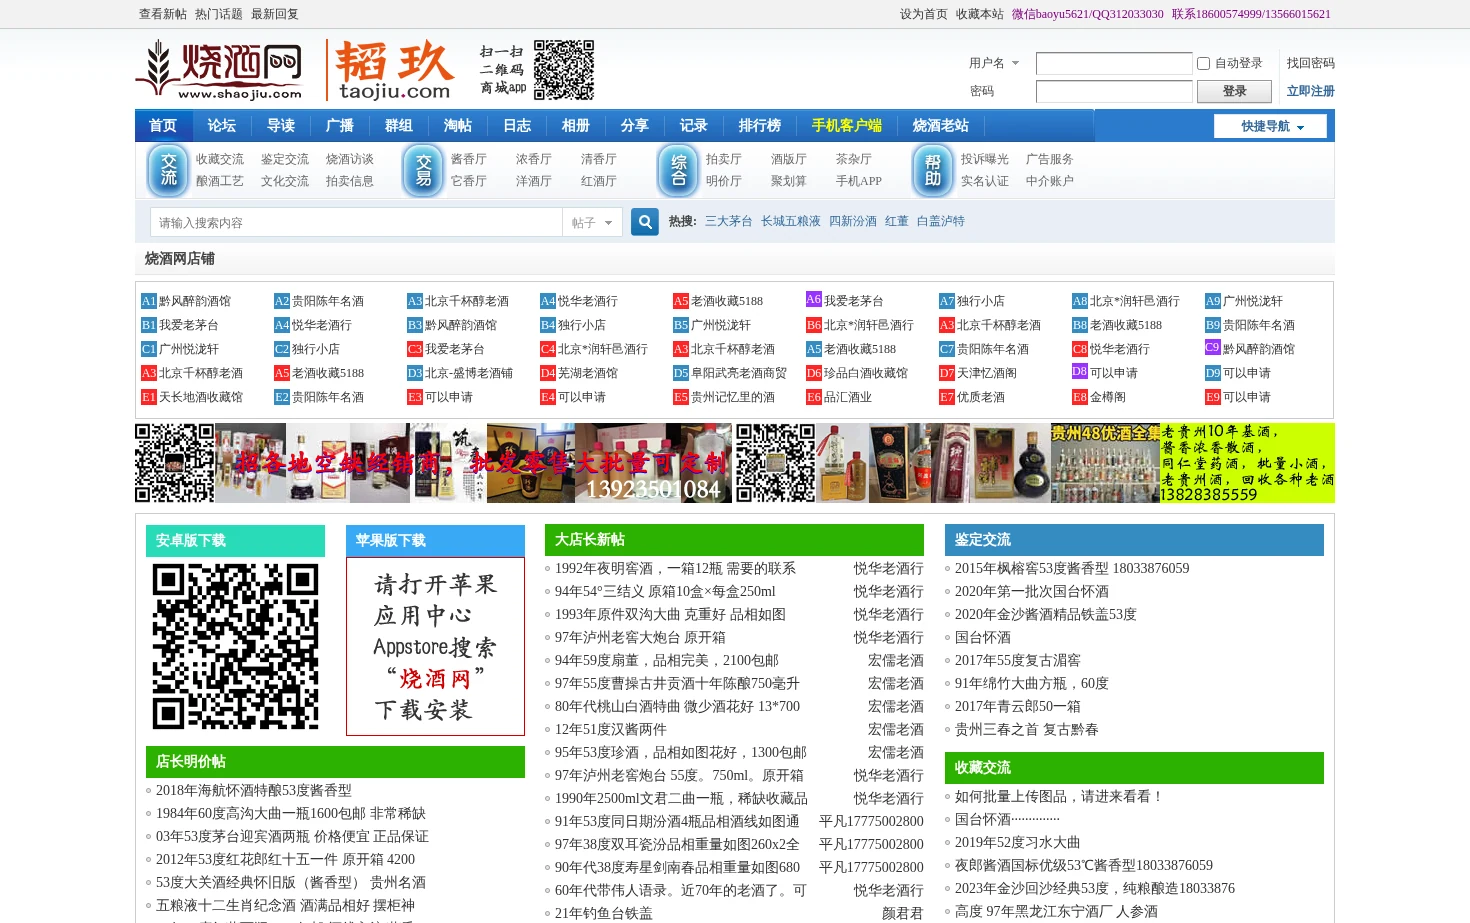Open the 查看新帖 top link

[x=163, y=14]
